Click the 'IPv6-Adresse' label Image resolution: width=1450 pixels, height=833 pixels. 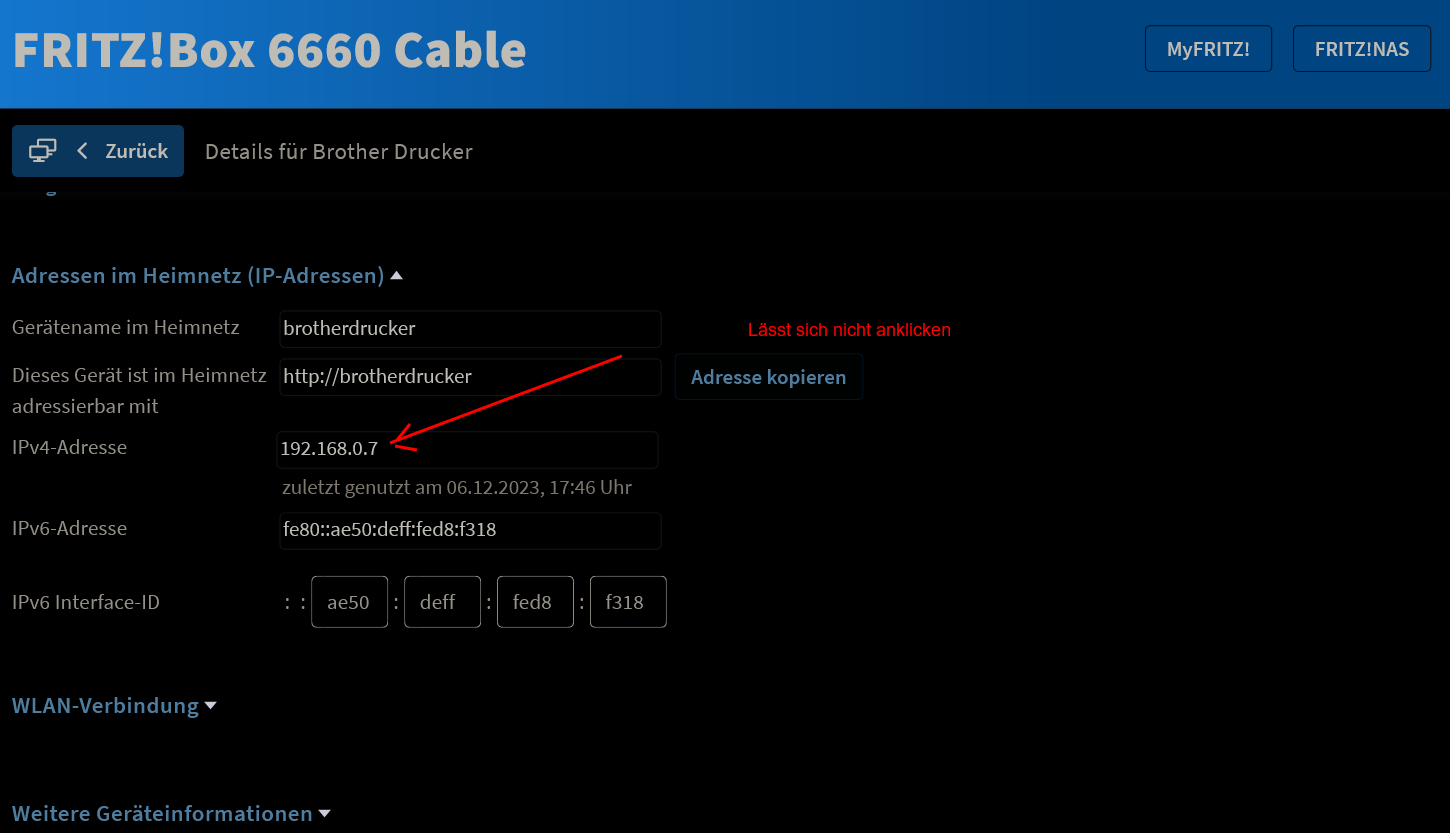coord(70,529)
